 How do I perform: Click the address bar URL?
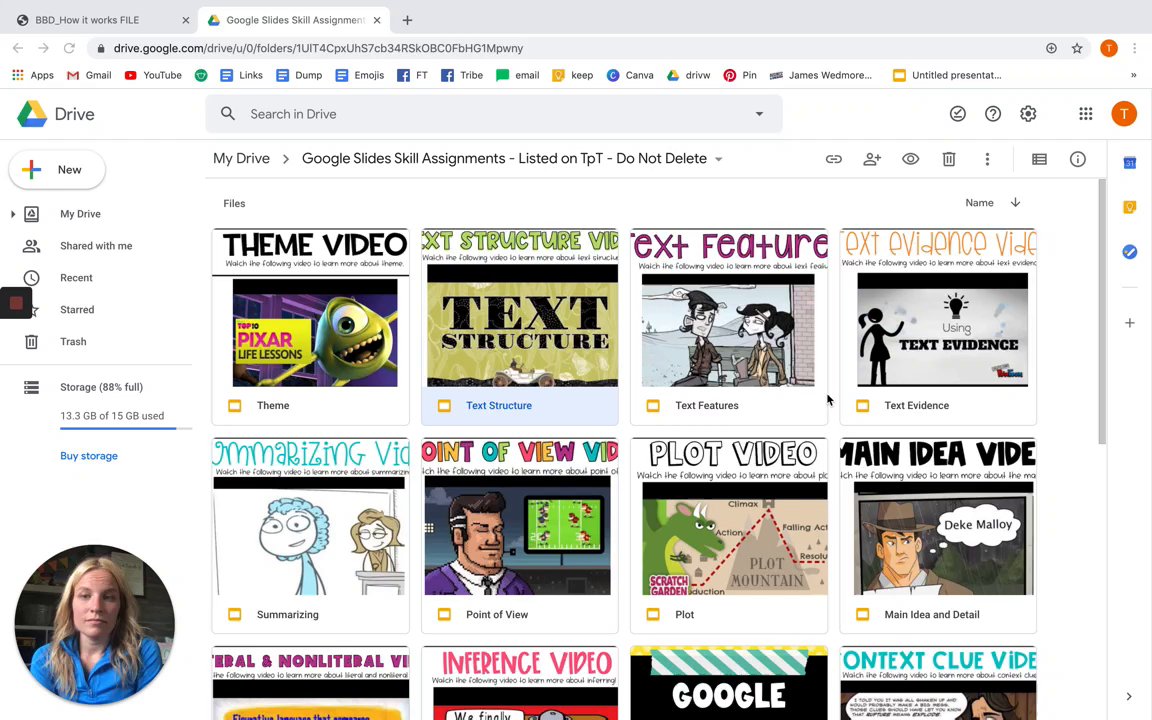tap(318, 48)
